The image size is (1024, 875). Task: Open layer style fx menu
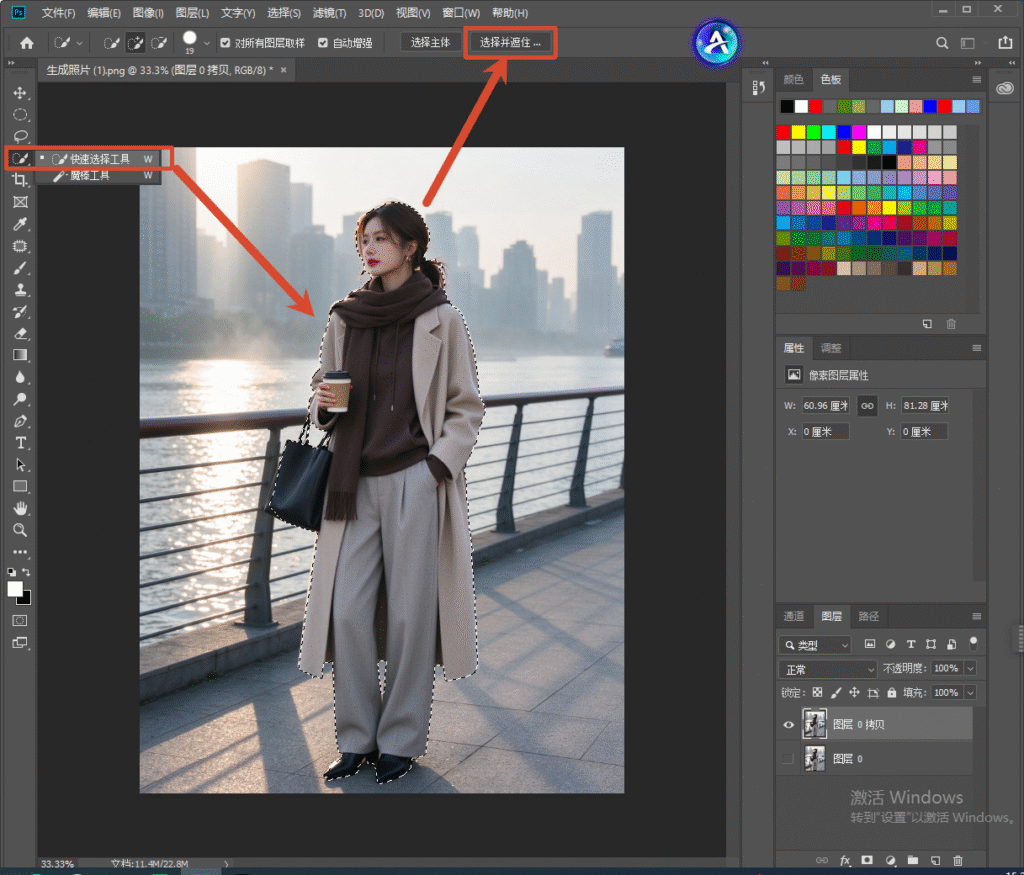click(845, 860)
